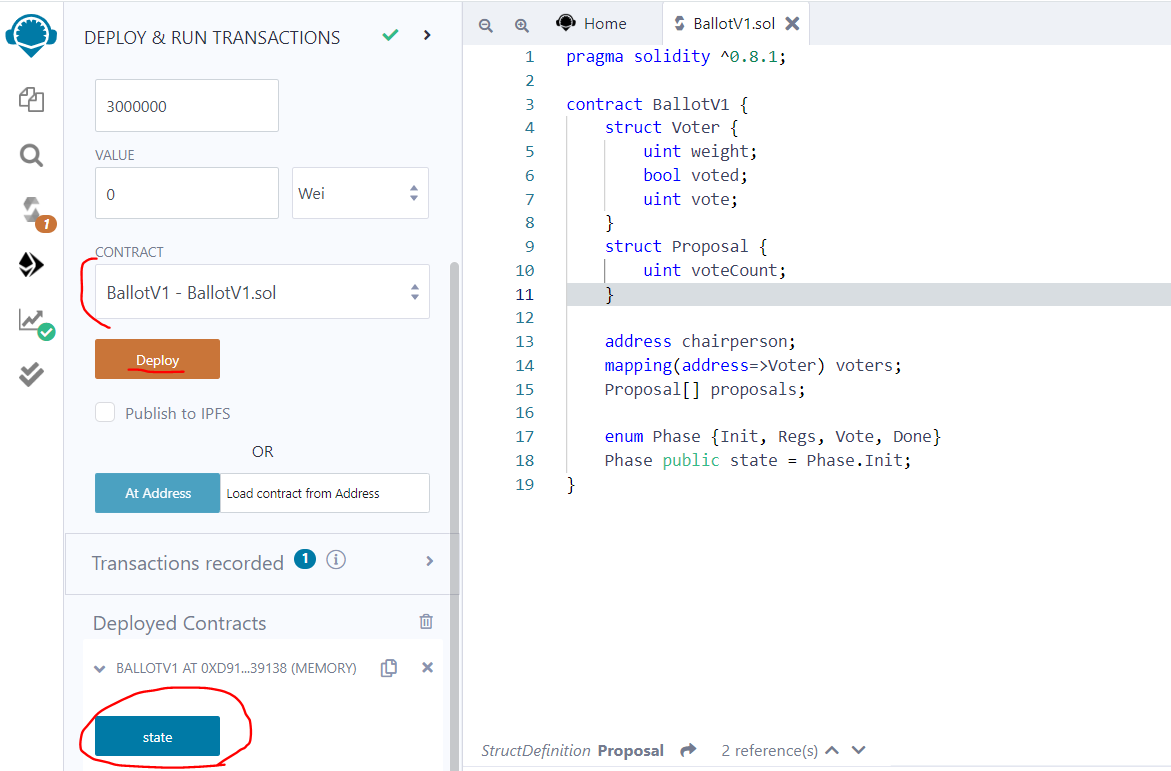Viewport: 1171px width, 771px height.
Task: Close the BallotV1.sol tab
Action: 792,24
